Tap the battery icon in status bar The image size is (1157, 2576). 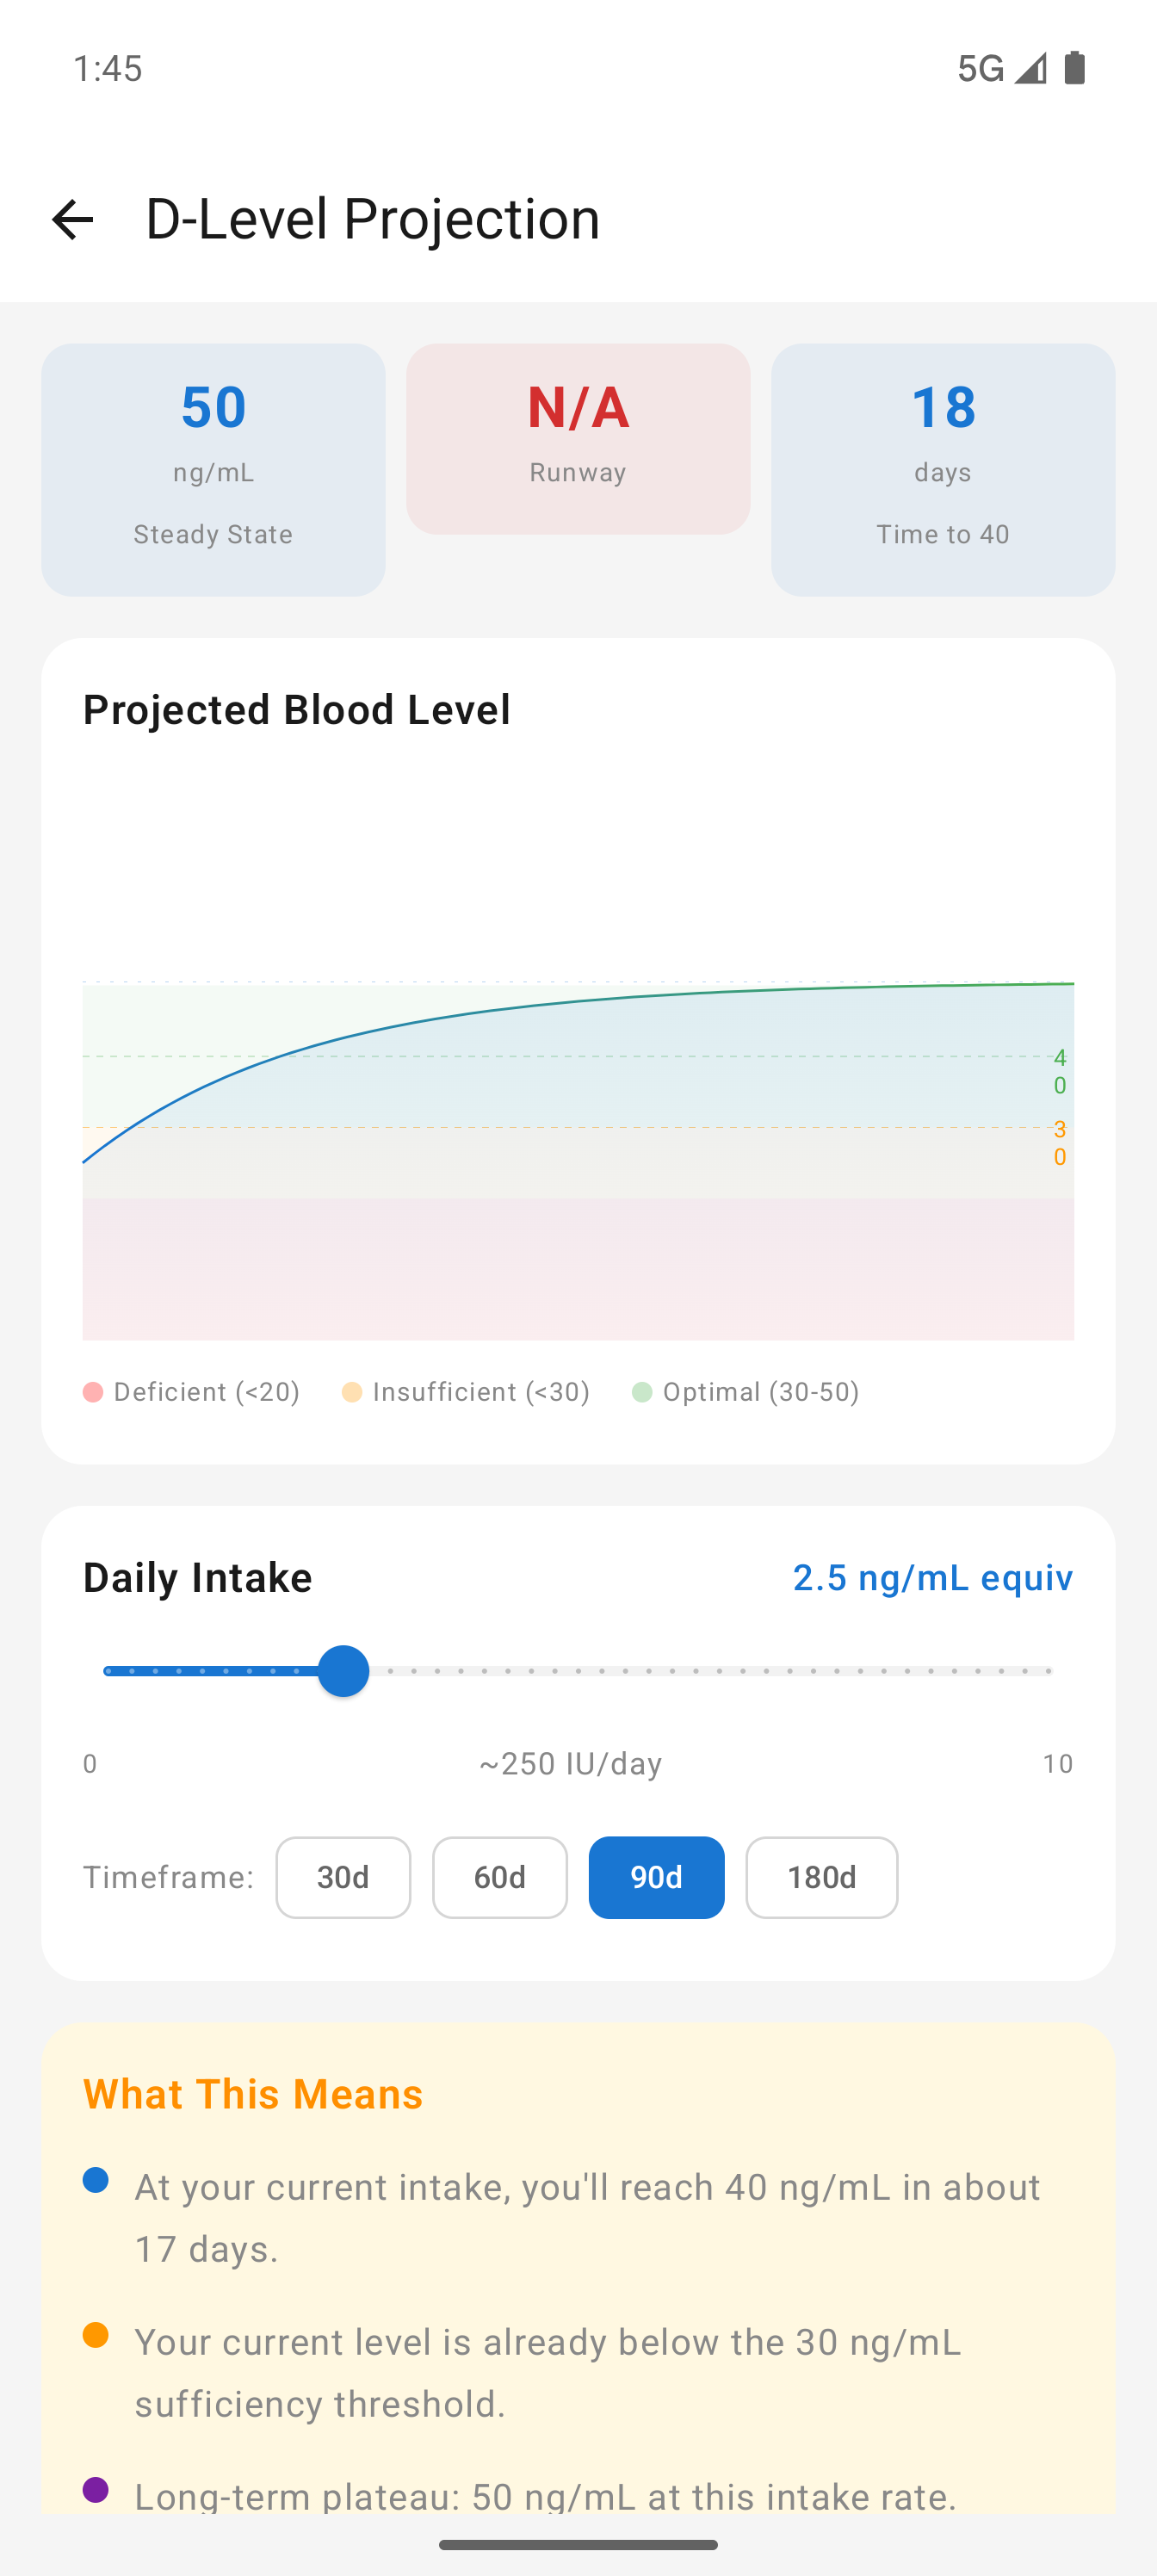(x=1075, y=68)
